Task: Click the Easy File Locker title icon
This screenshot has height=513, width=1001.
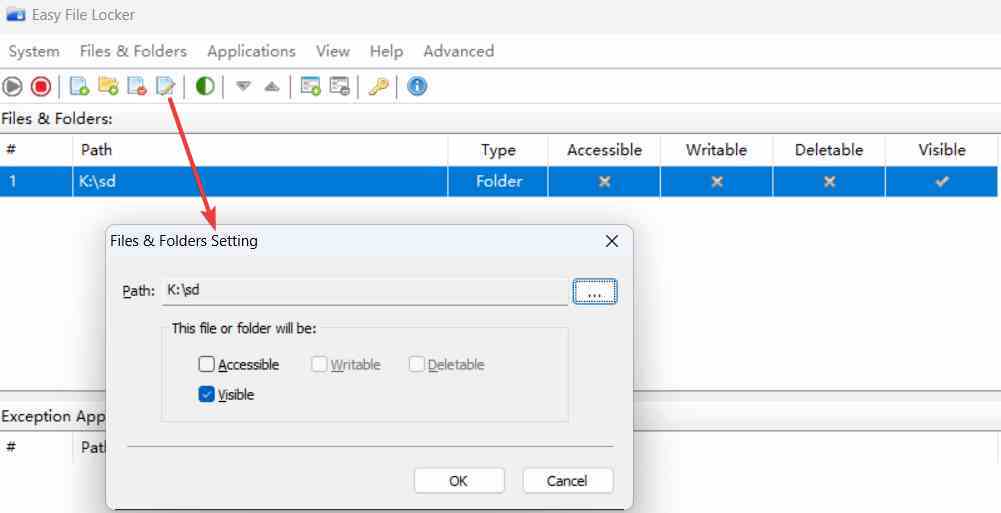Action: pos(16,15)
